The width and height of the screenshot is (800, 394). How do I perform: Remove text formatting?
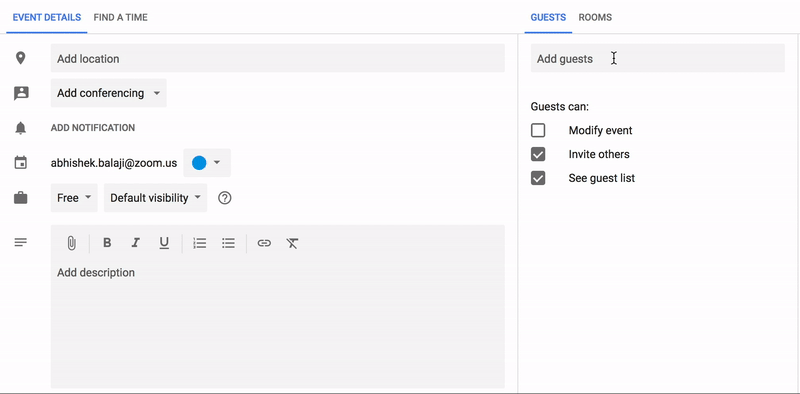click(292, 243)
